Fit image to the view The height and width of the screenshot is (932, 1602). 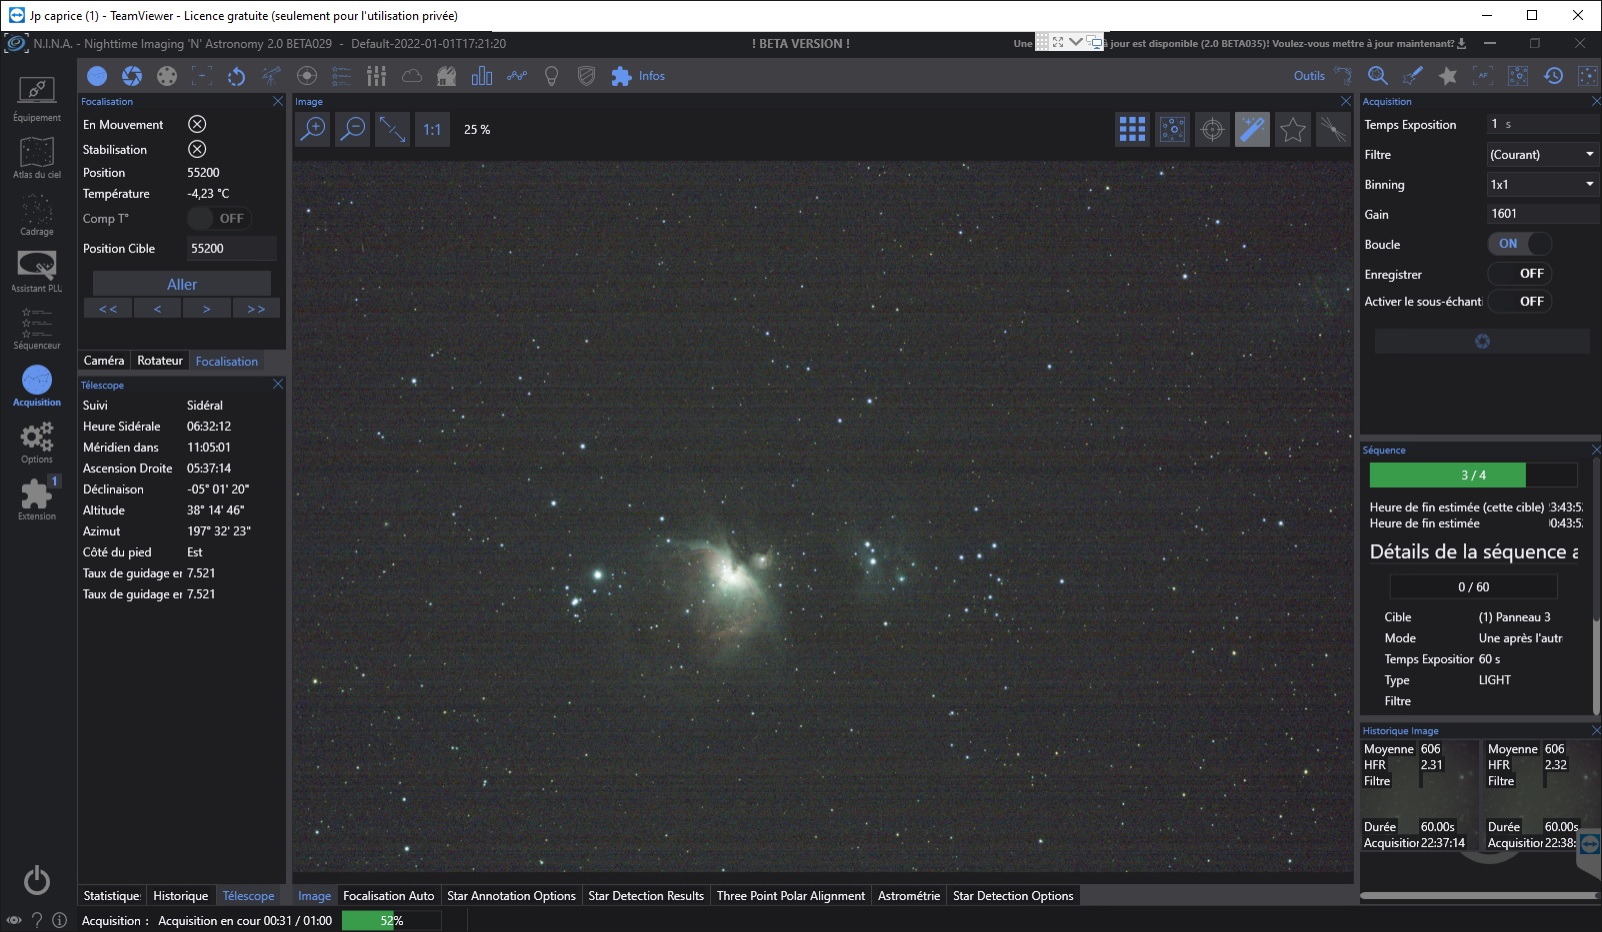(392, 129)
